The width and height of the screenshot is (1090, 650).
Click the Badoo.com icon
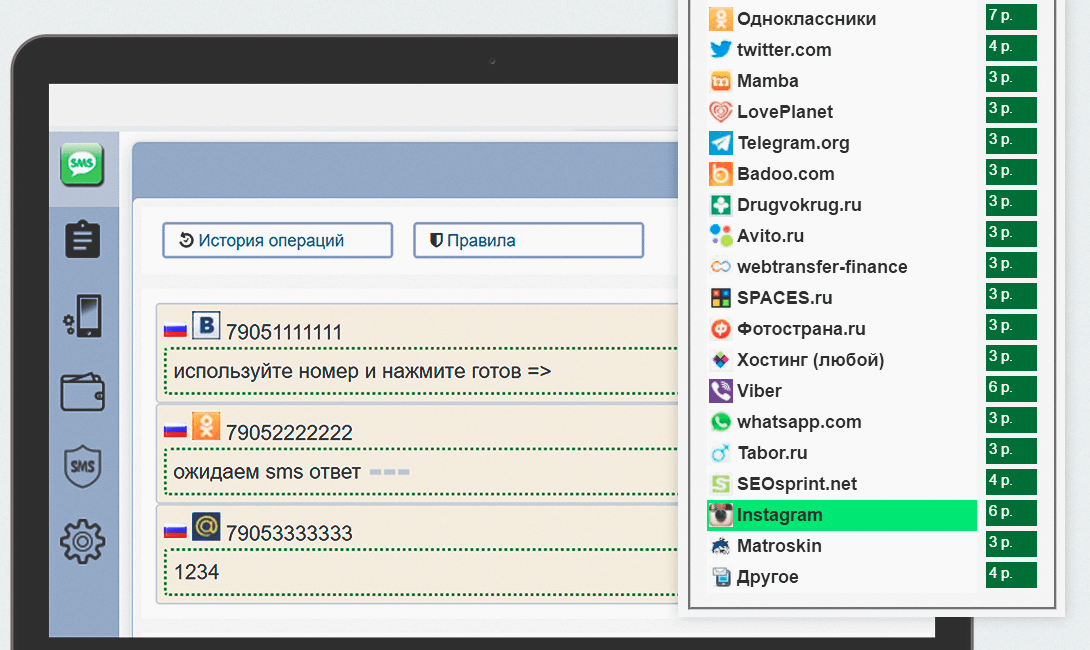pyautogui.click(x=721, y=174)
